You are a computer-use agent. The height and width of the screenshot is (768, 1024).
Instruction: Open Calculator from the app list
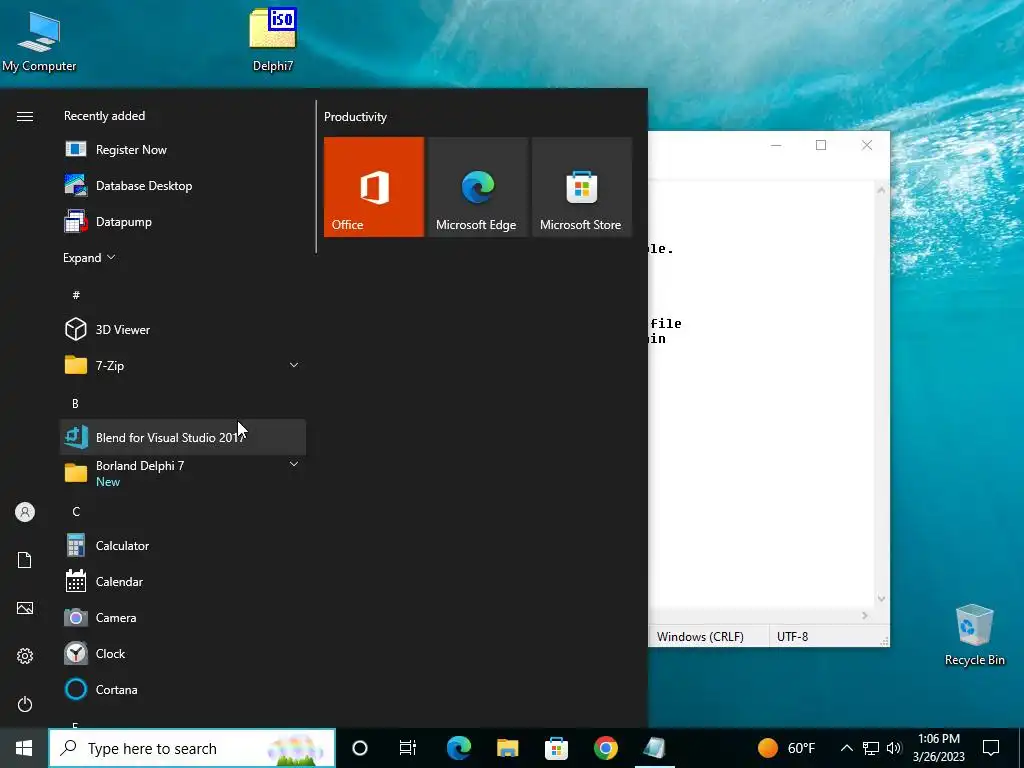[182, 545]
